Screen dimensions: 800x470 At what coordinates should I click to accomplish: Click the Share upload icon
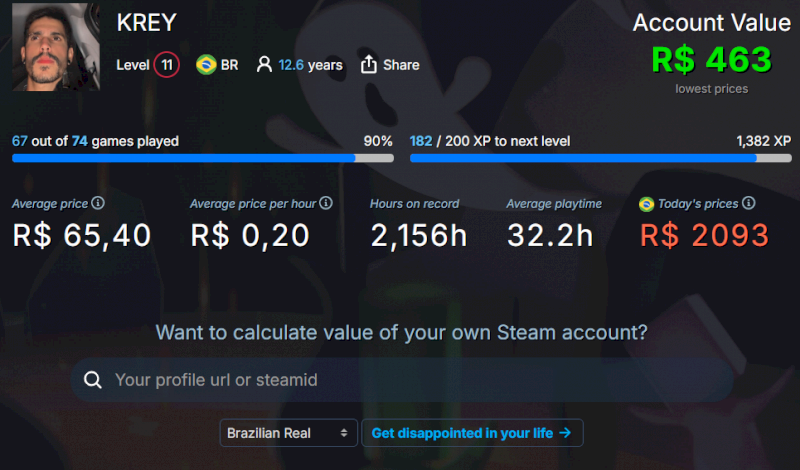[368, 65]
